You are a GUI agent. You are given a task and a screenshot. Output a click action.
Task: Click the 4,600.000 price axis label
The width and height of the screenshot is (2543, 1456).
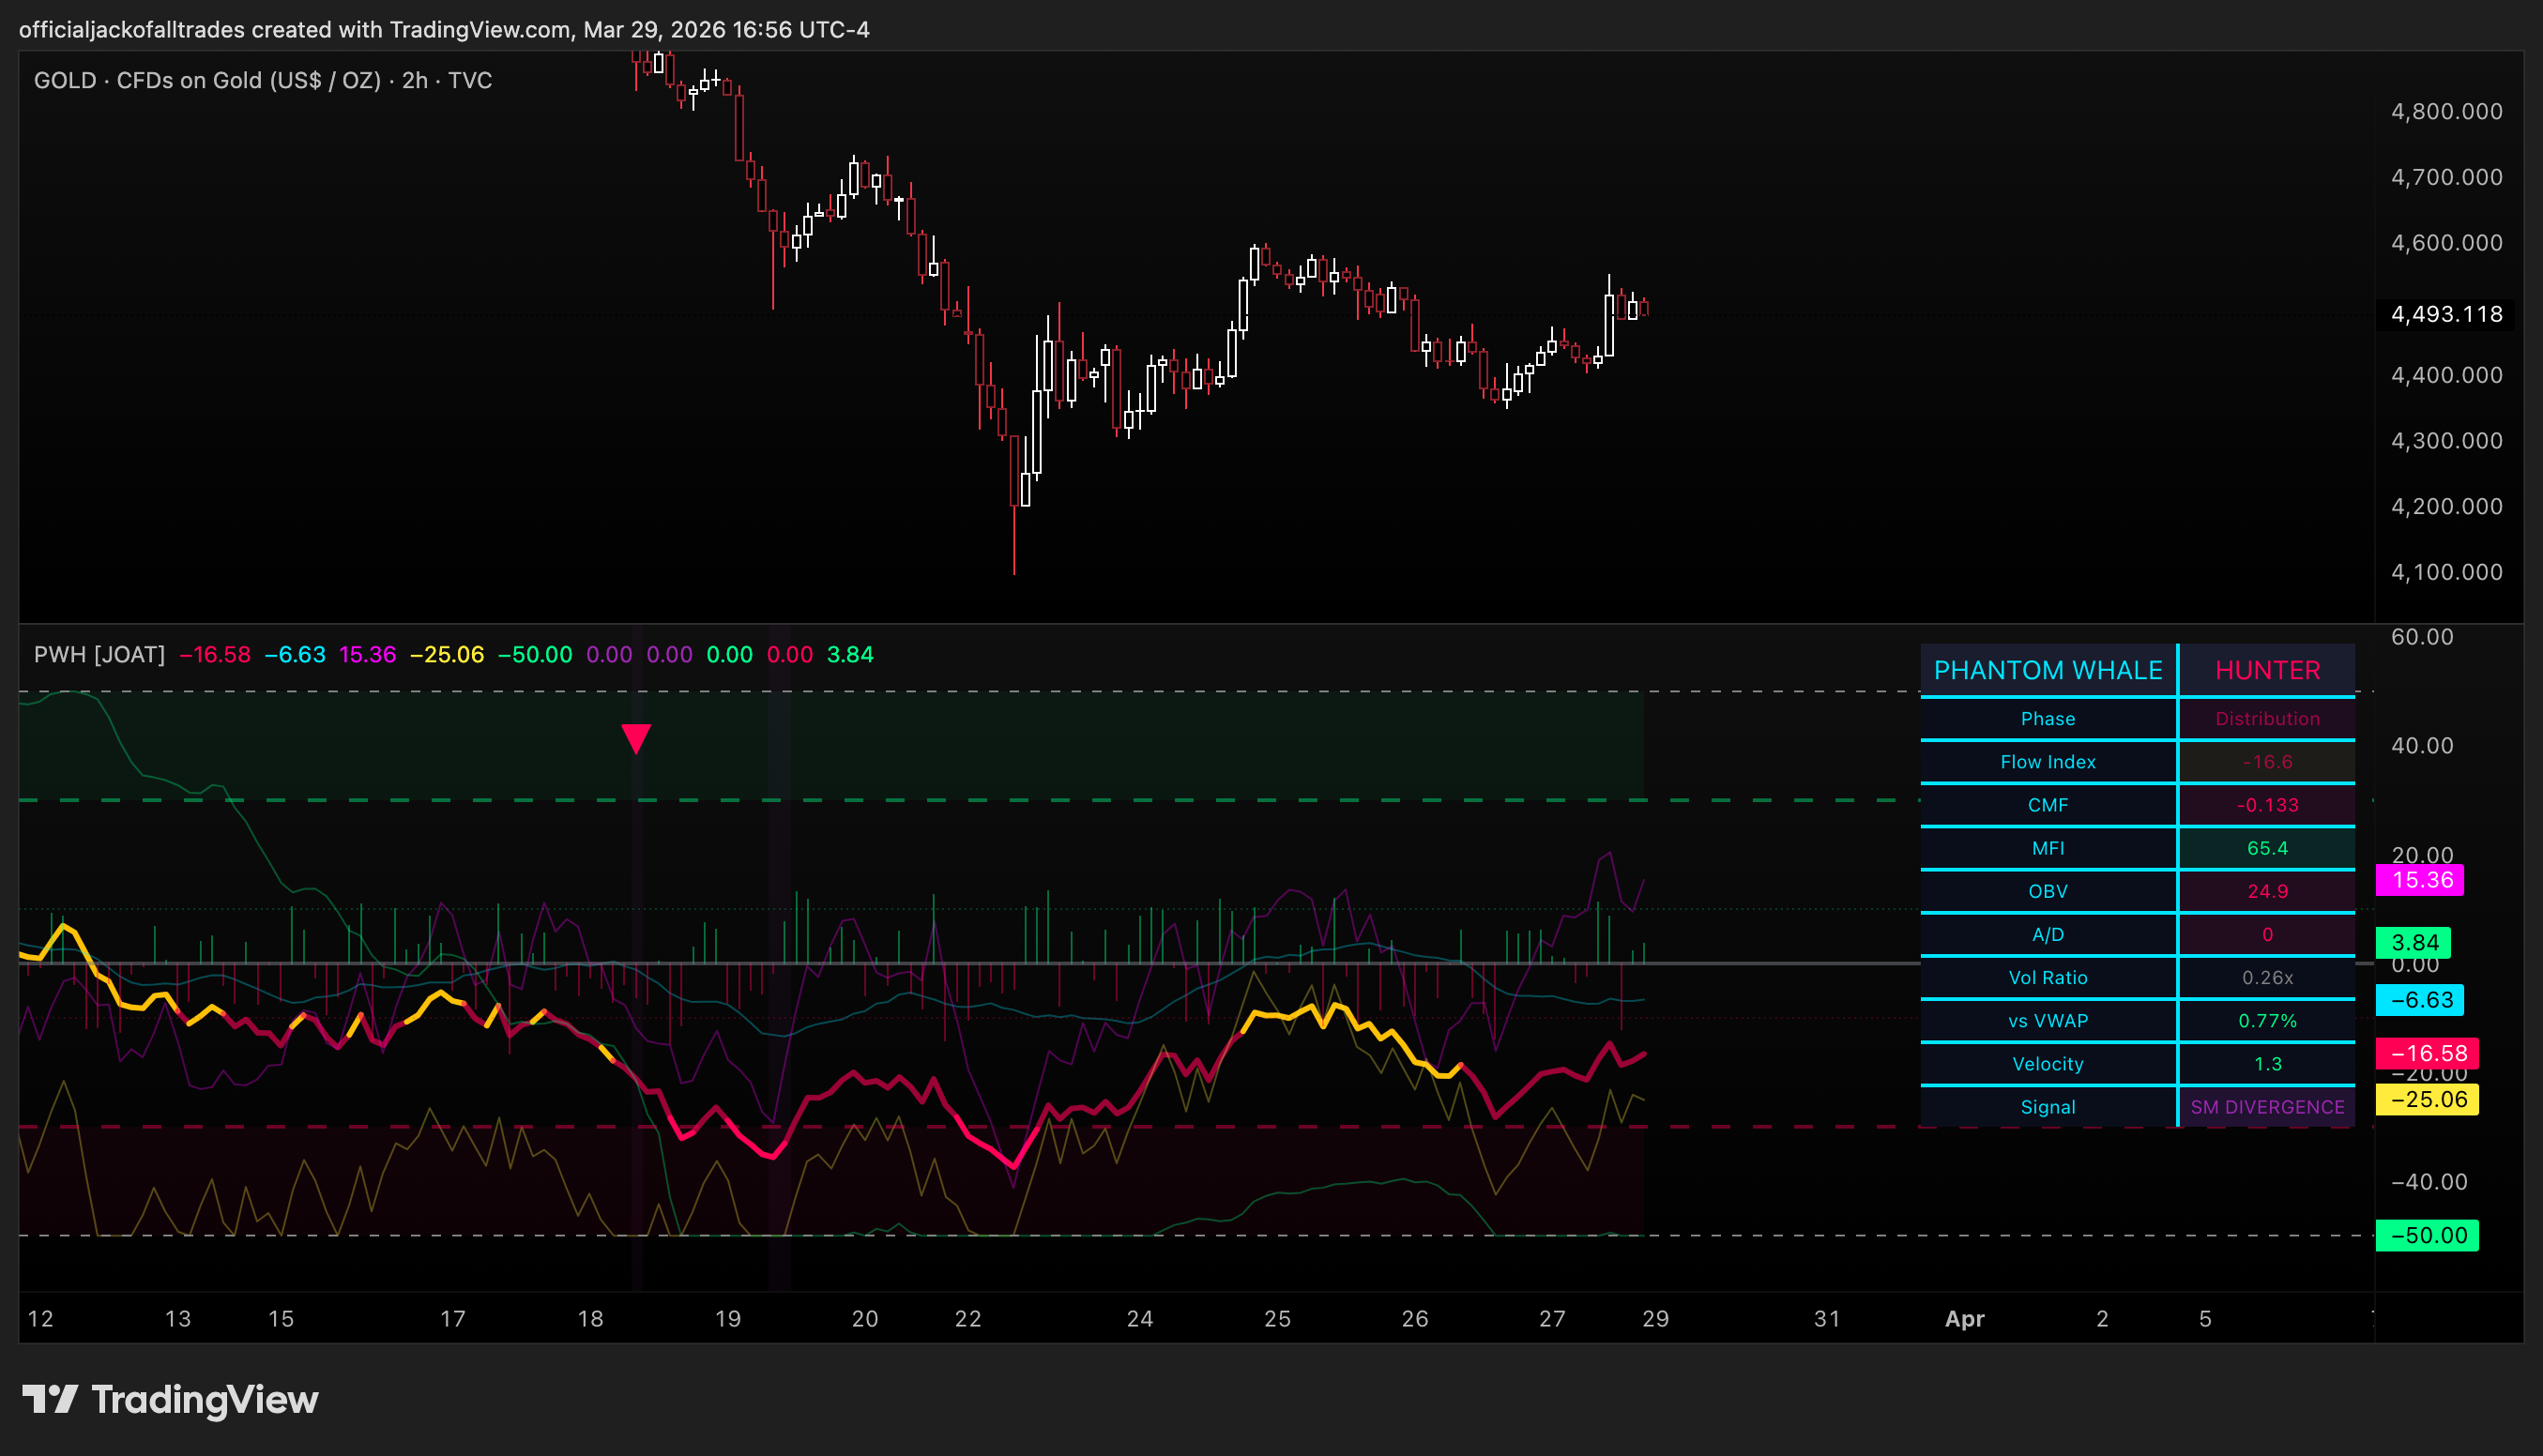click(x=2446, y=243)
